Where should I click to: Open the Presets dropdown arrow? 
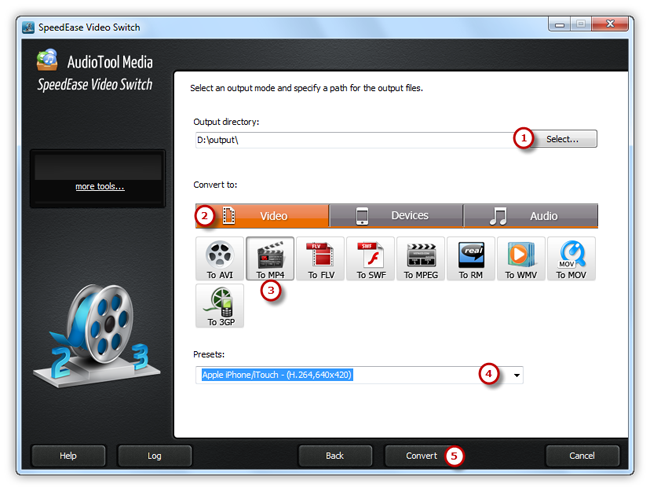[517, 375]
